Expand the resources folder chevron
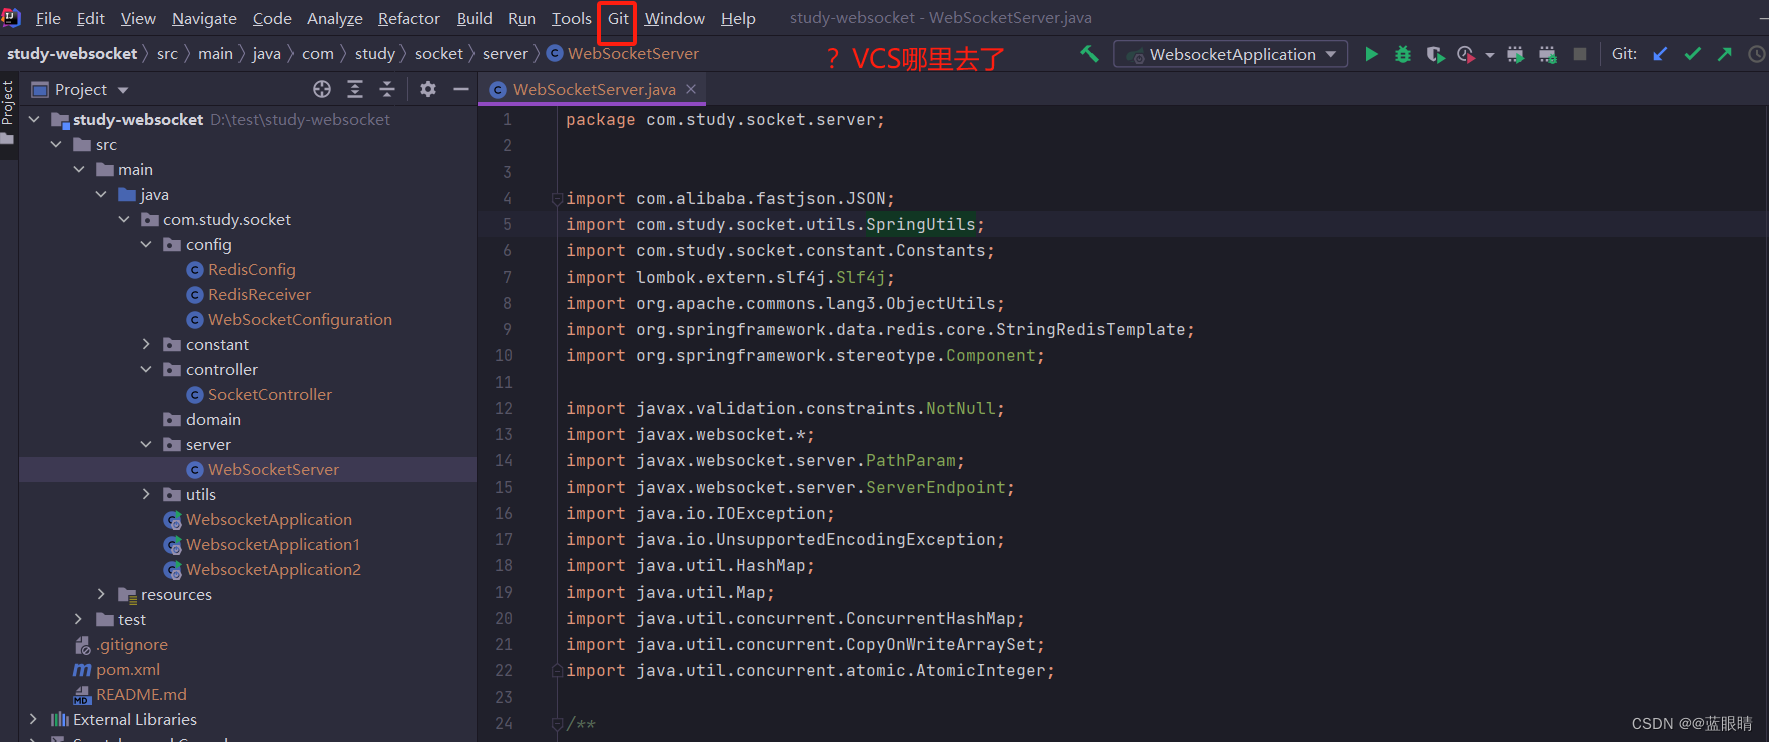 tap(101, 594)
